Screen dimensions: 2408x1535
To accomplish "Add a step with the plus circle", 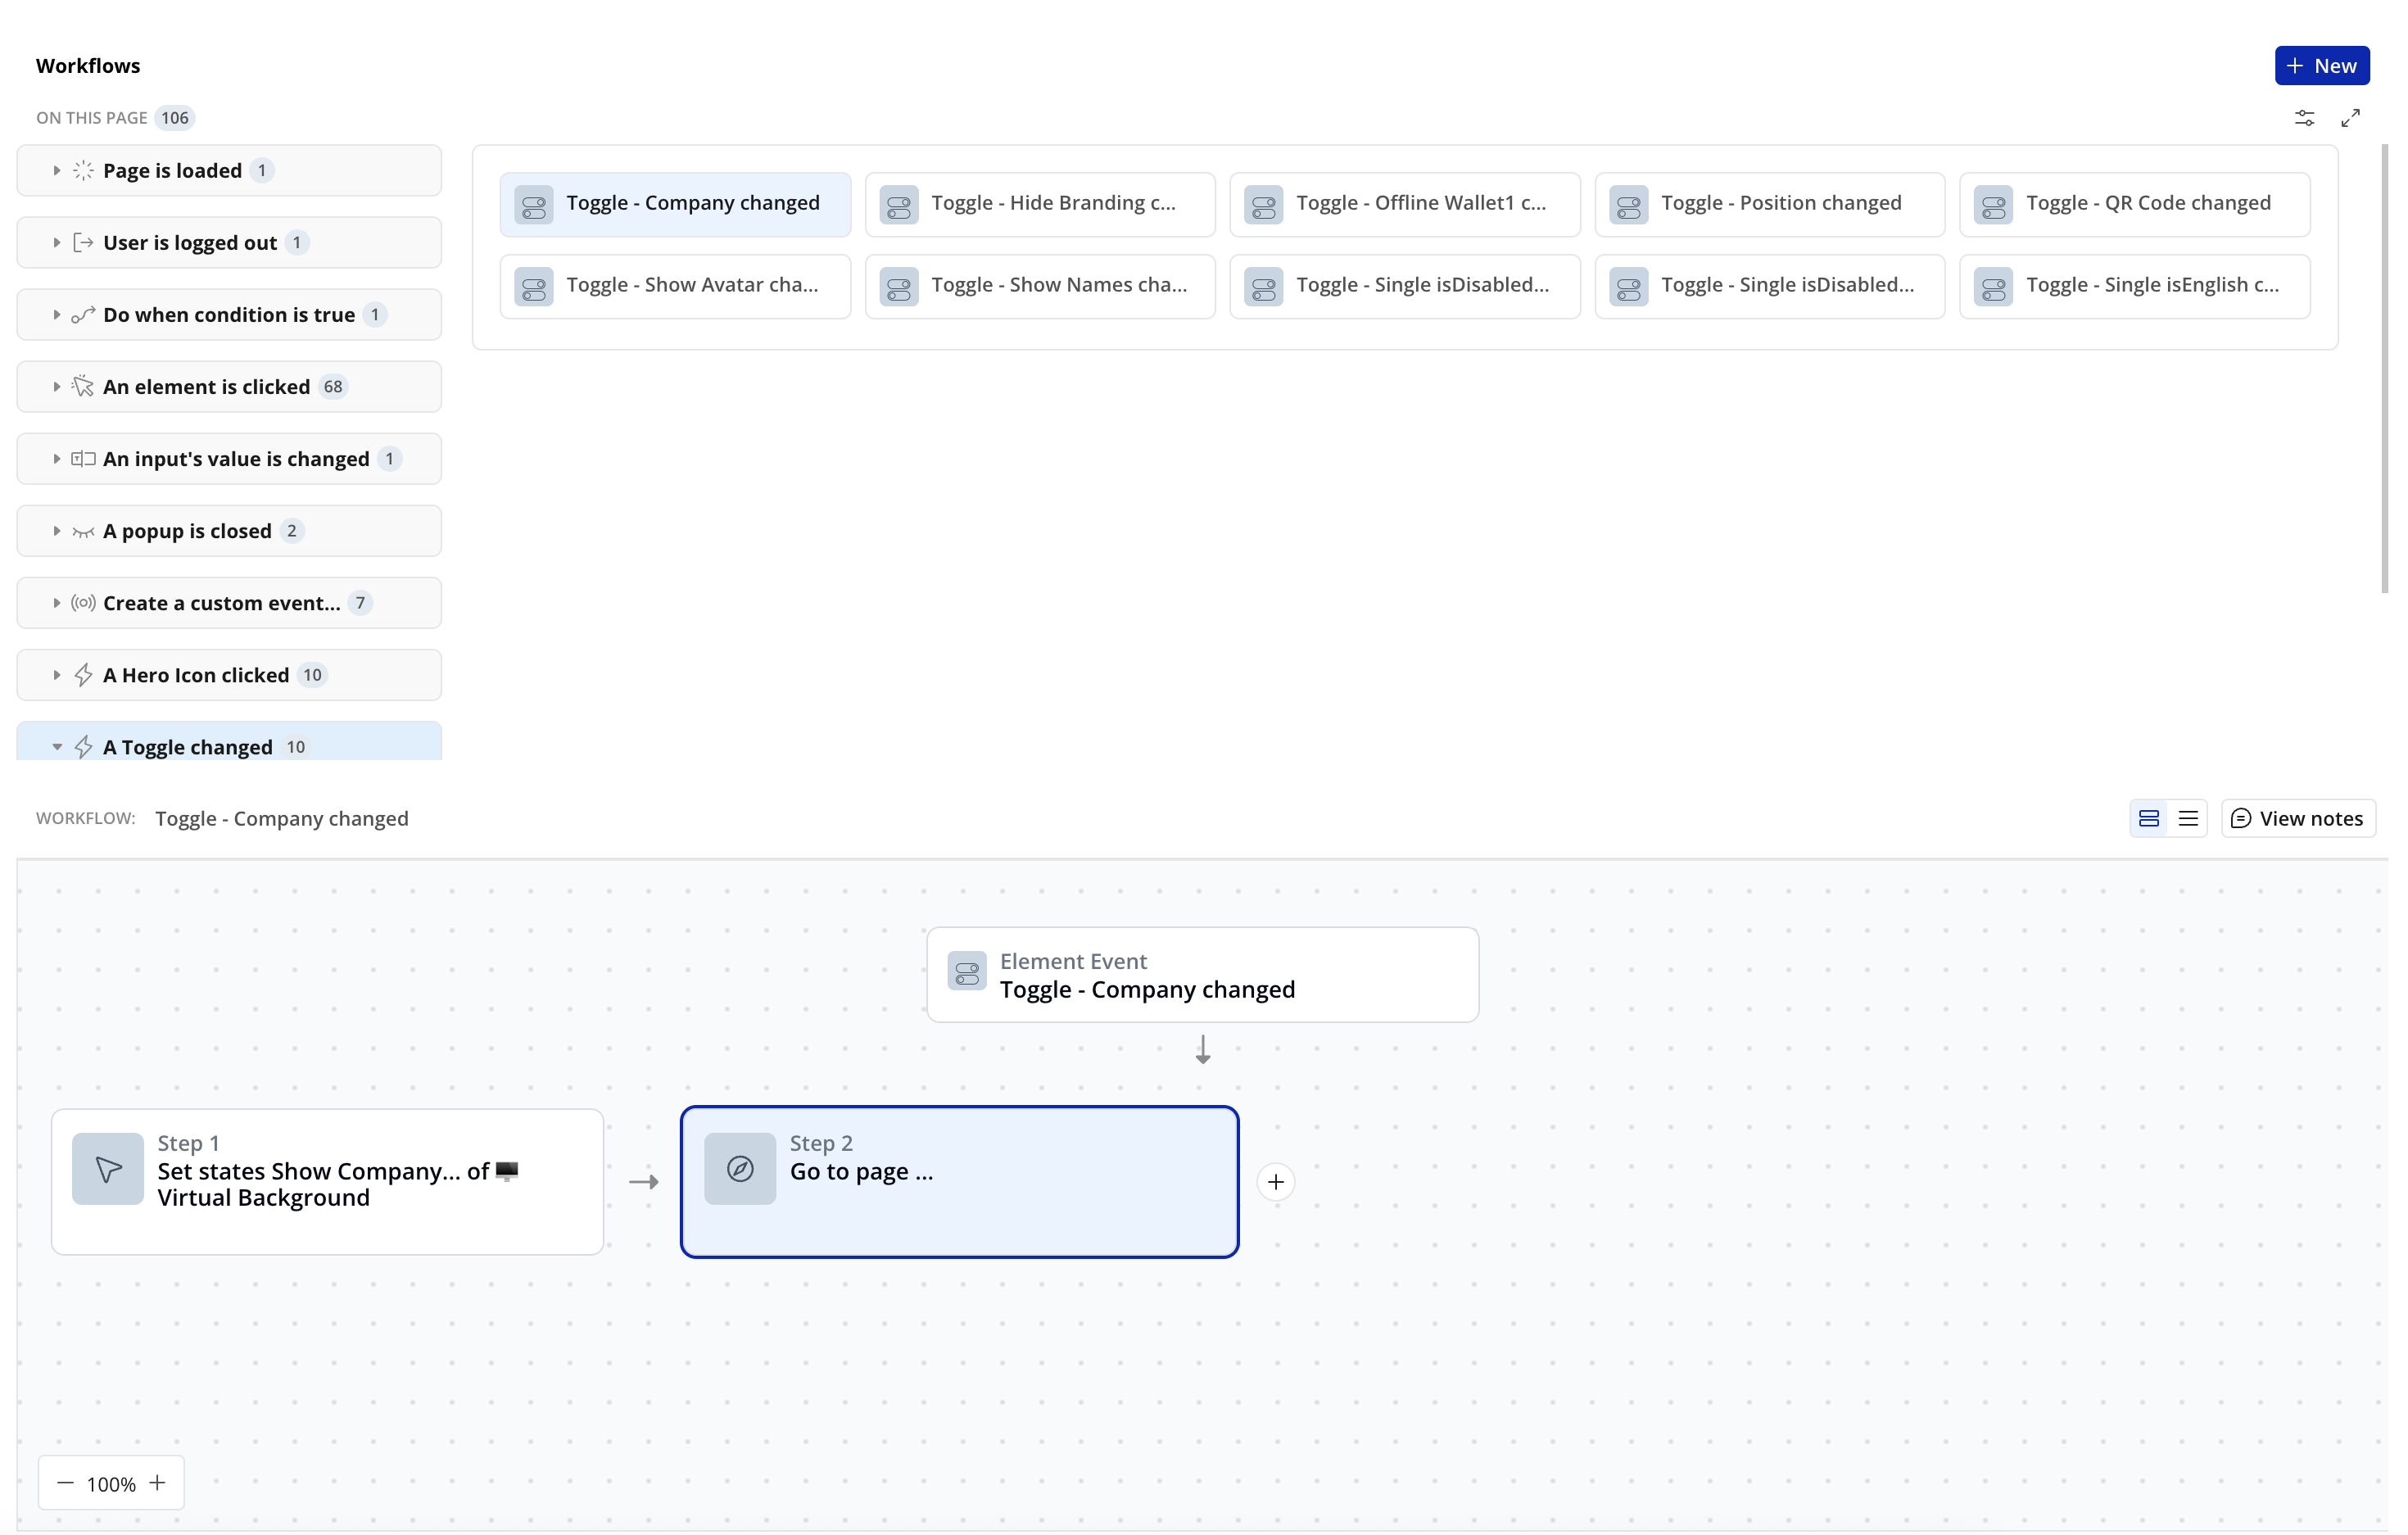I will pos(1275,1182).
